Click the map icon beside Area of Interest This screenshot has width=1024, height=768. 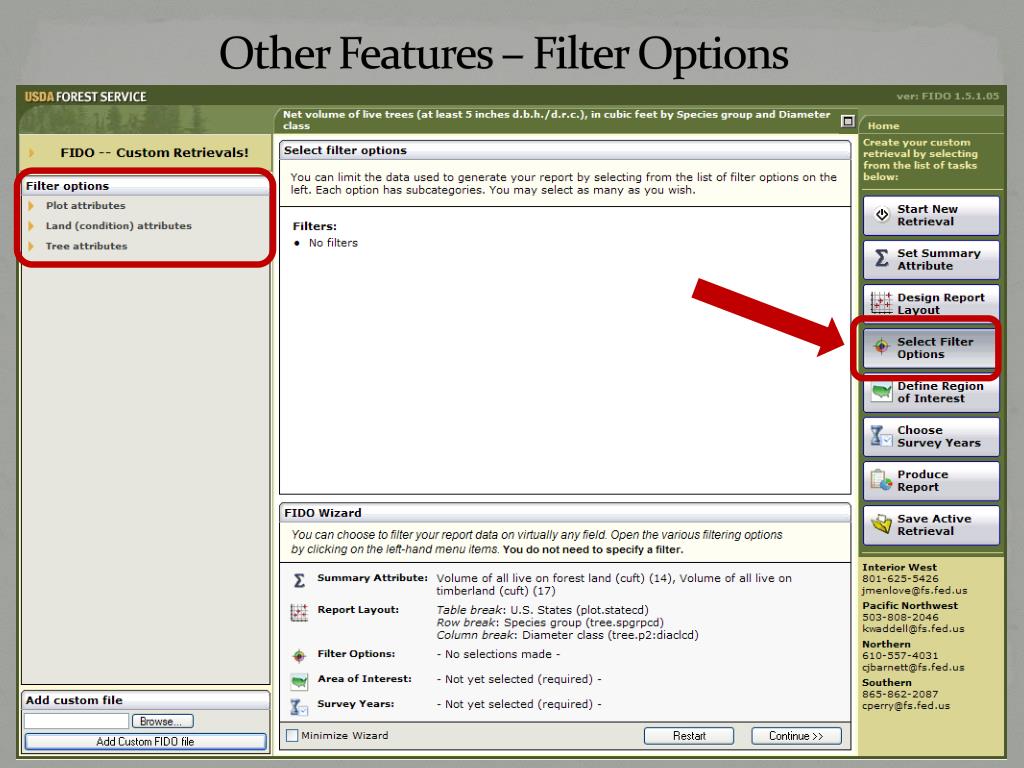click(299, 681)
